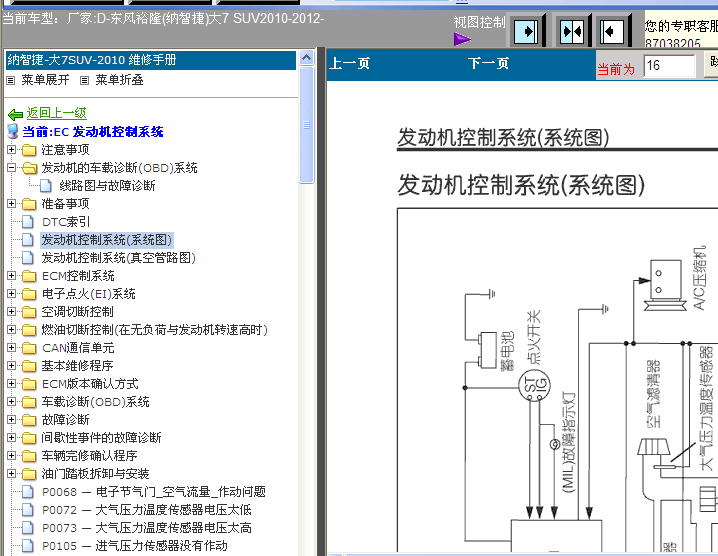This screenshot has width=718, height=556.
Task: Click the 菜单折叠 icon
Action: [x=84, y=81]
